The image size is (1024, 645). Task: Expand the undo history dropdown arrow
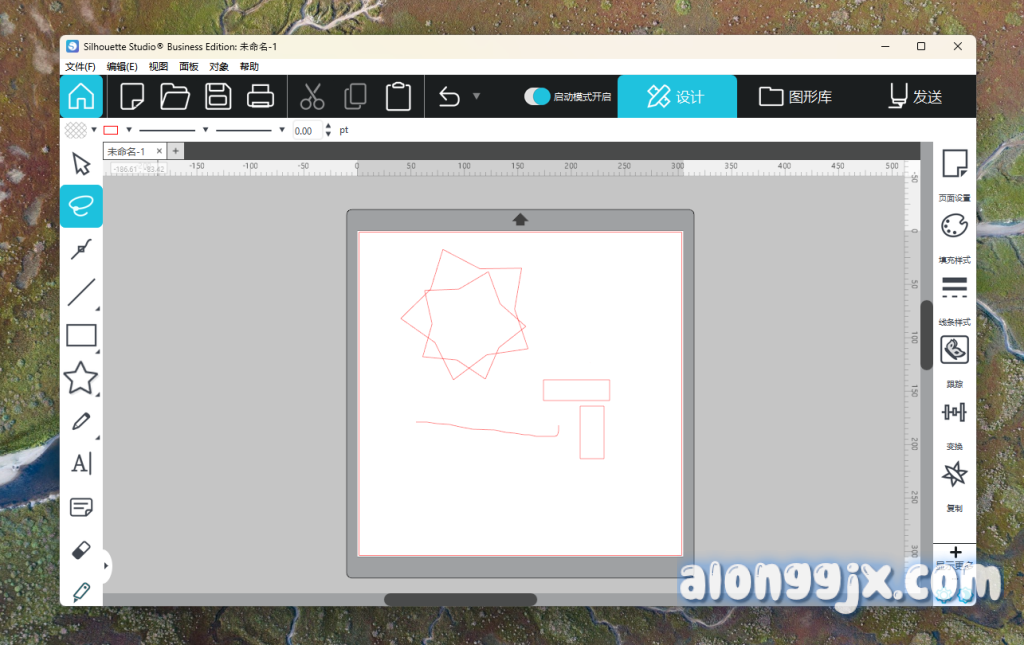click(x=477, y=97)
